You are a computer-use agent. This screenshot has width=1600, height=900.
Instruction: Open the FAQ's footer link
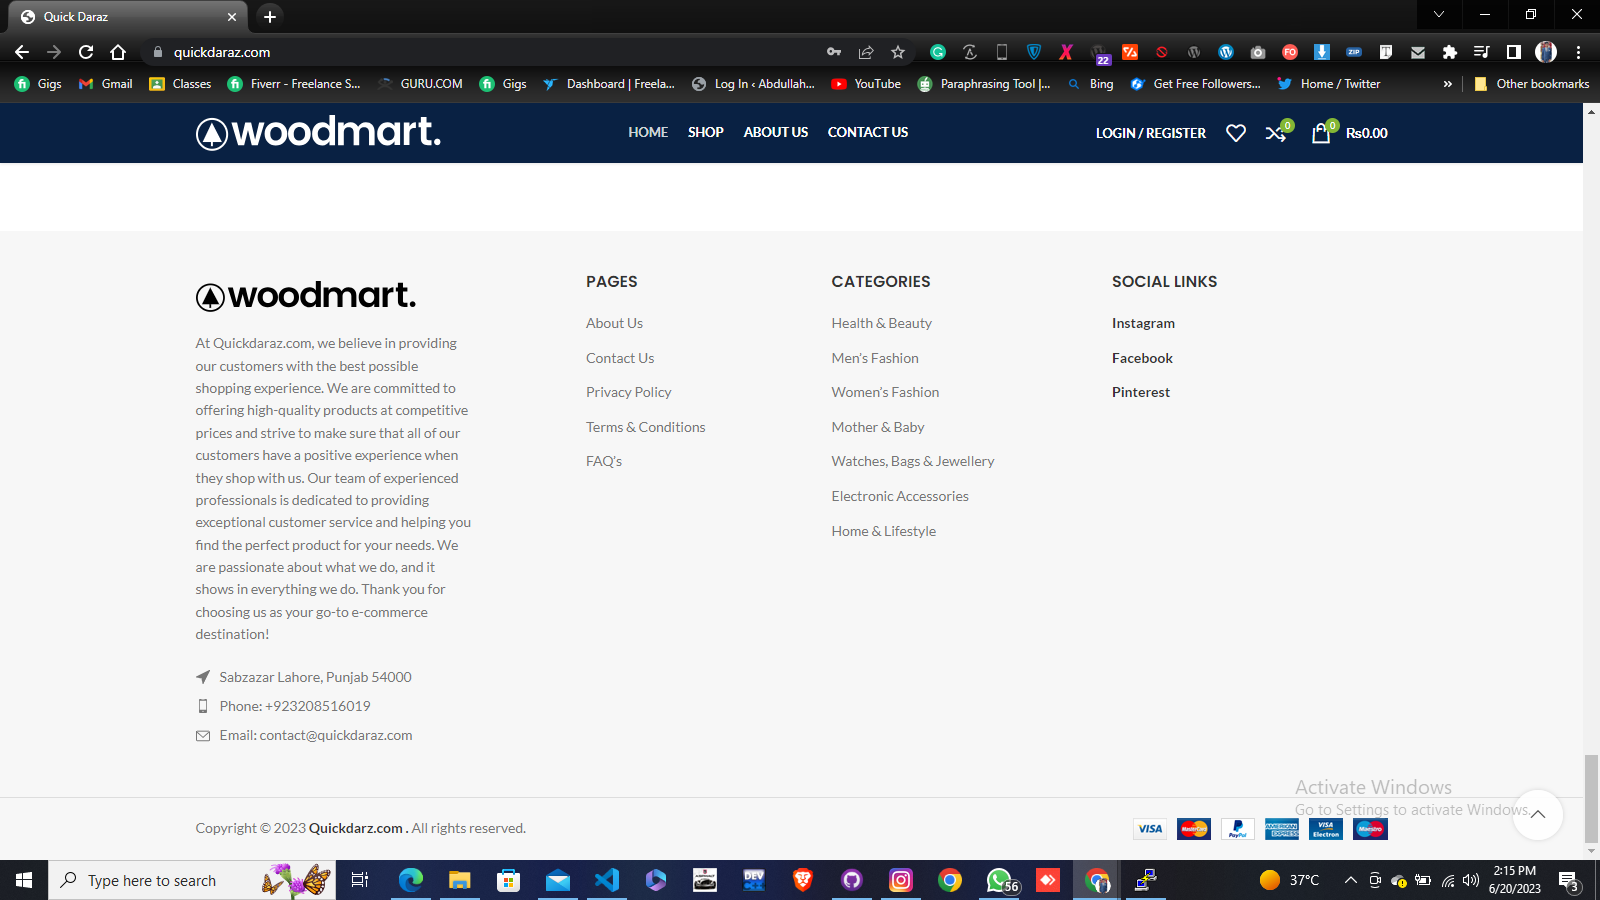pyautogui.click(x=604, y=461)
